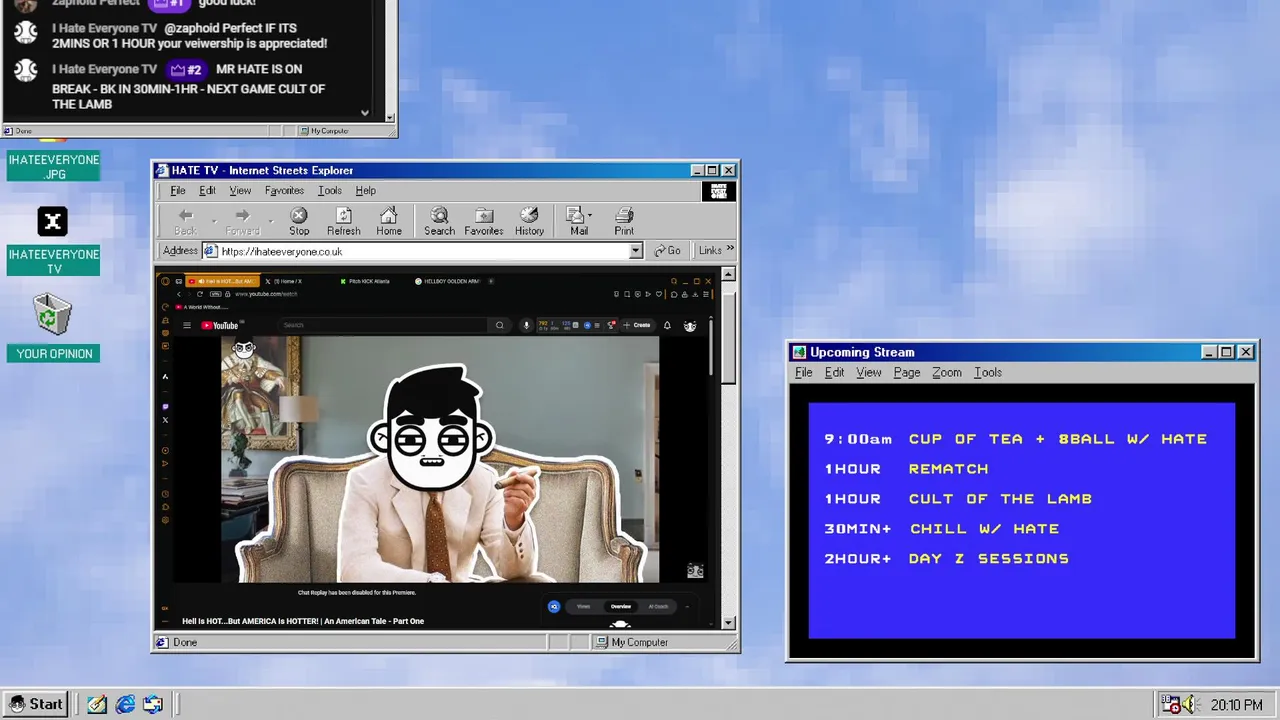Viewport: 1280px width, 720px height.
Task: Open the Help menu in HATE TV
Action: [x=365, y=190]
